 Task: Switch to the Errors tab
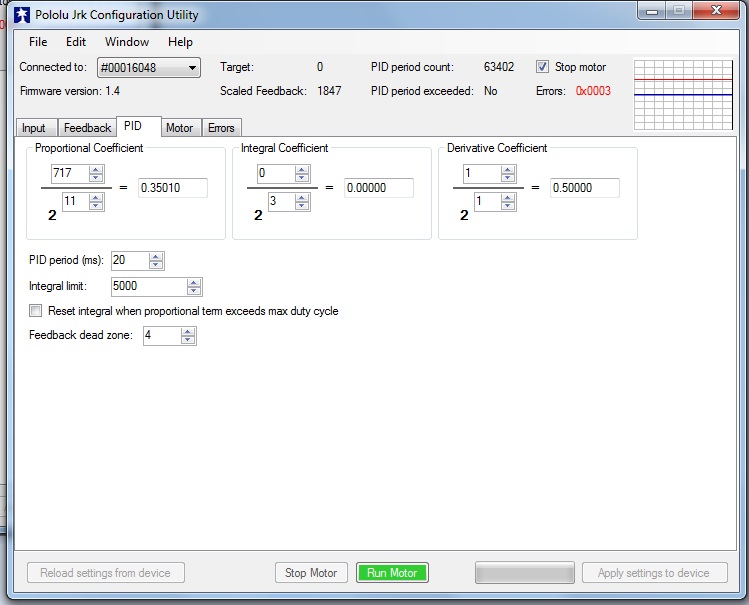222,128
